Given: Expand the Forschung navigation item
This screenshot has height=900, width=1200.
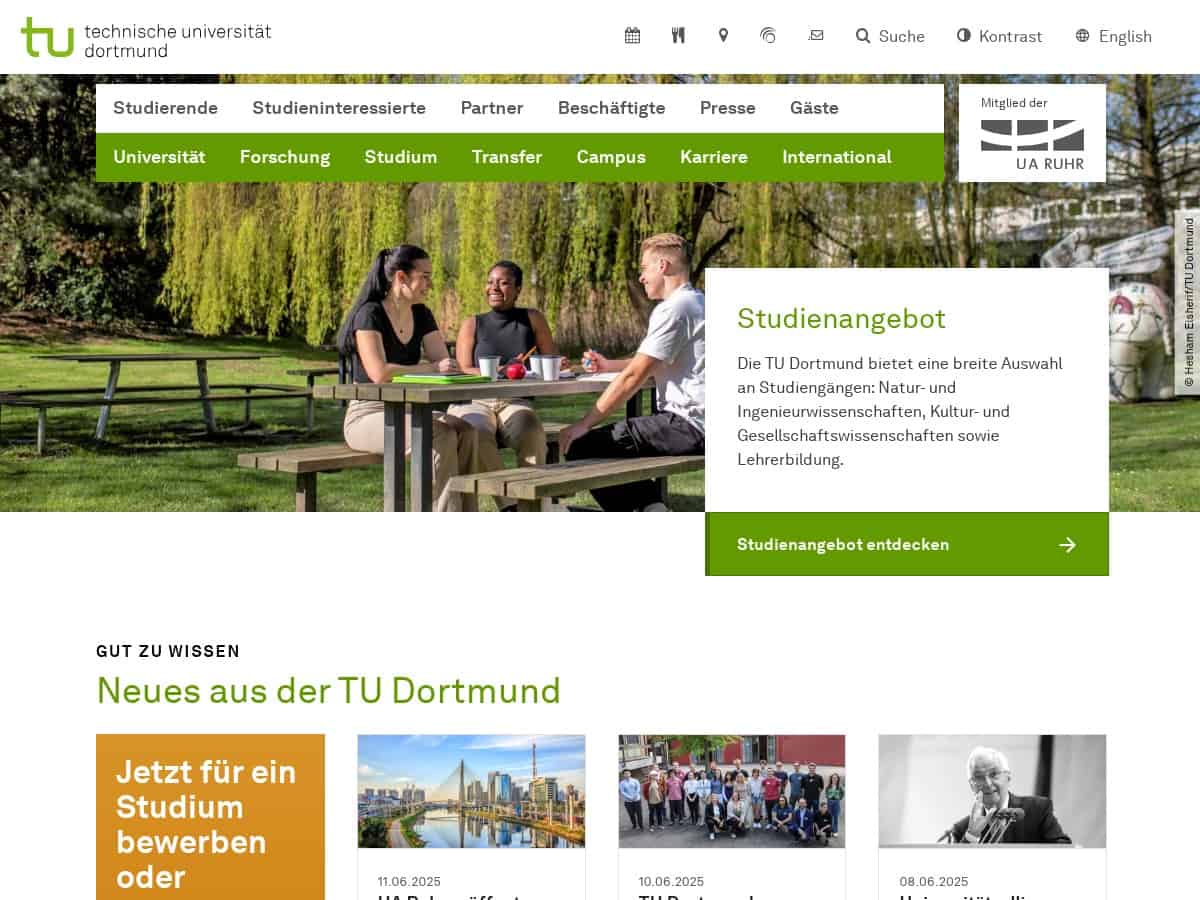Looking at the screenshot, I should tap(285, 157).
